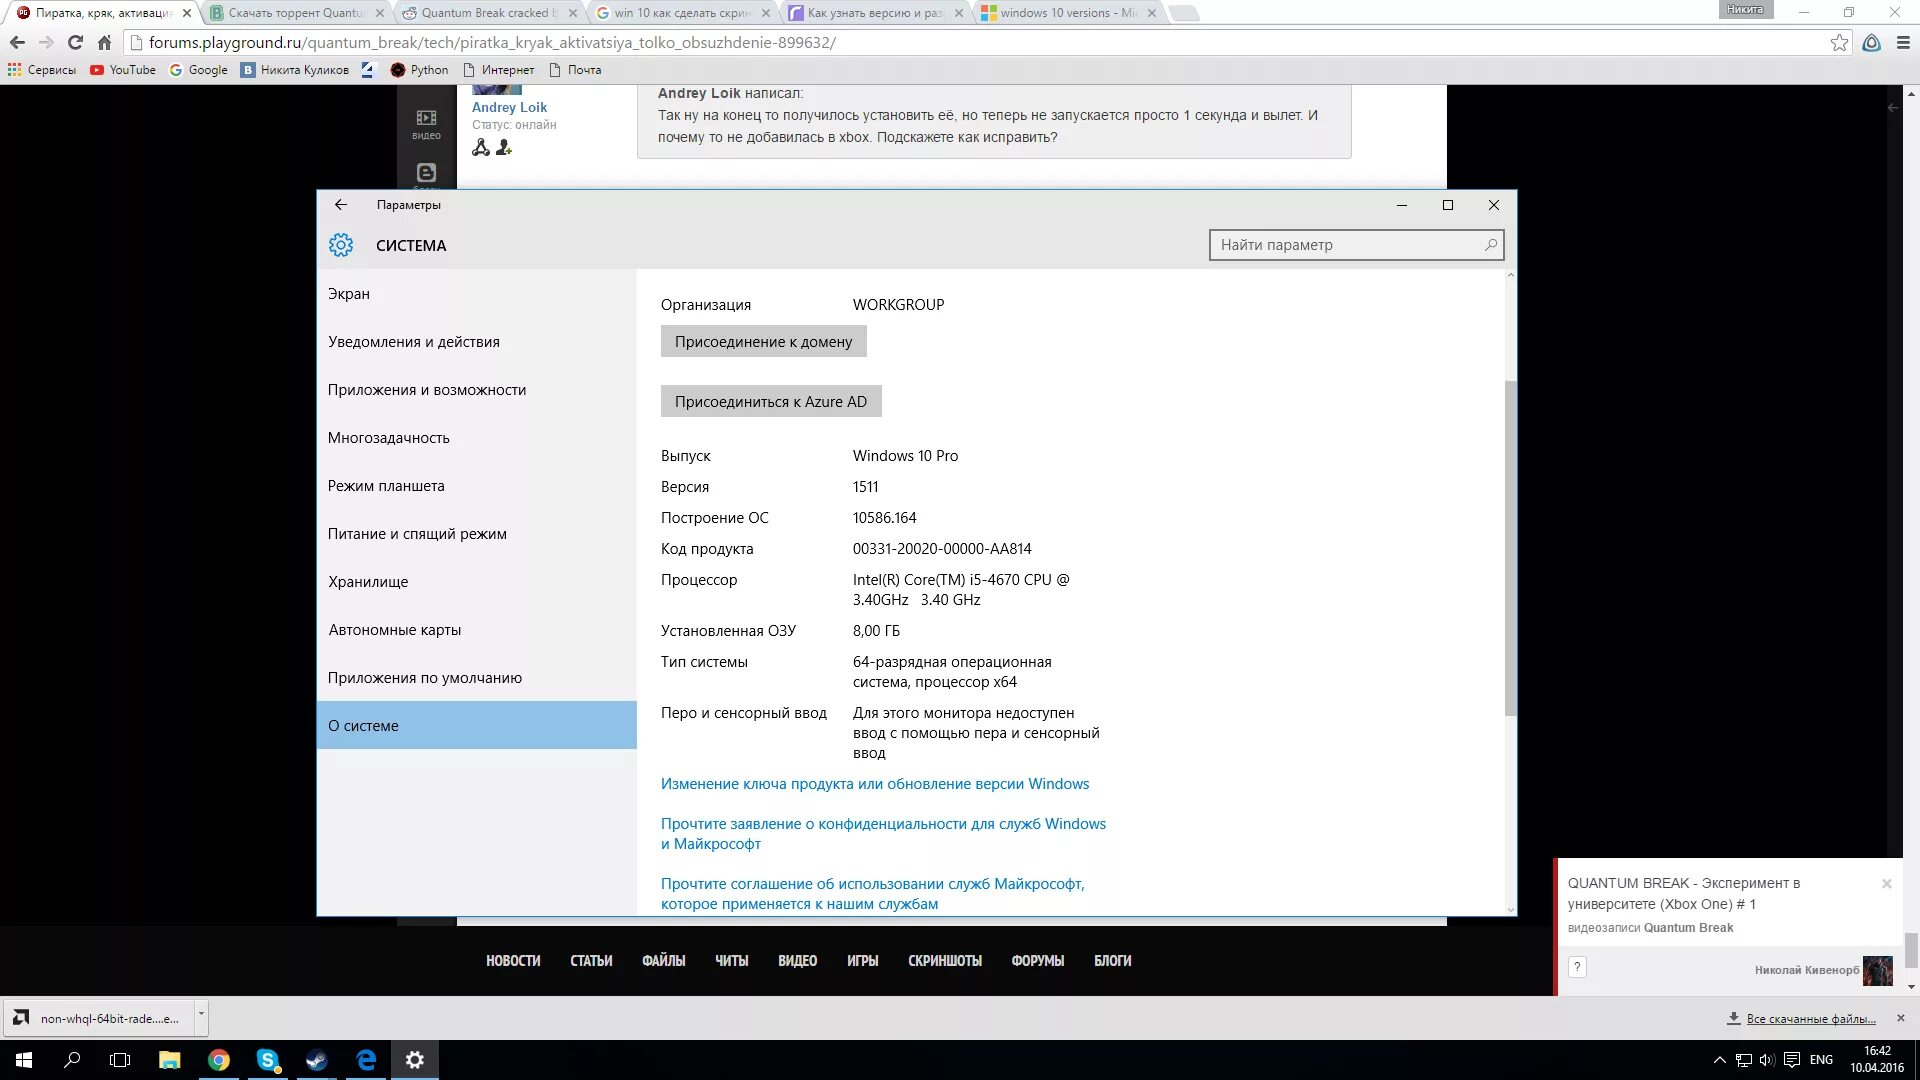Click ФОРУМЫ navigation tab

(1038, 960)
